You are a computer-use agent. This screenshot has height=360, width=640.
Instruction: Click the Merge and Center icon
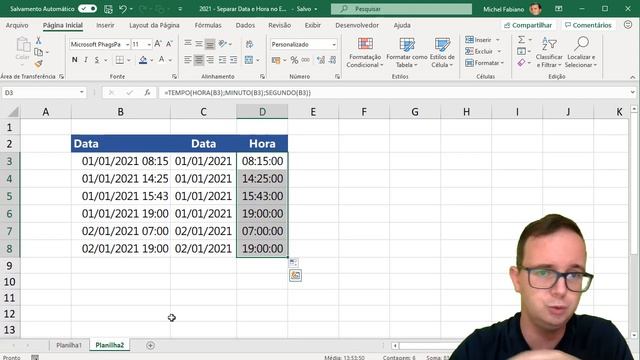(x=249, y=60)
